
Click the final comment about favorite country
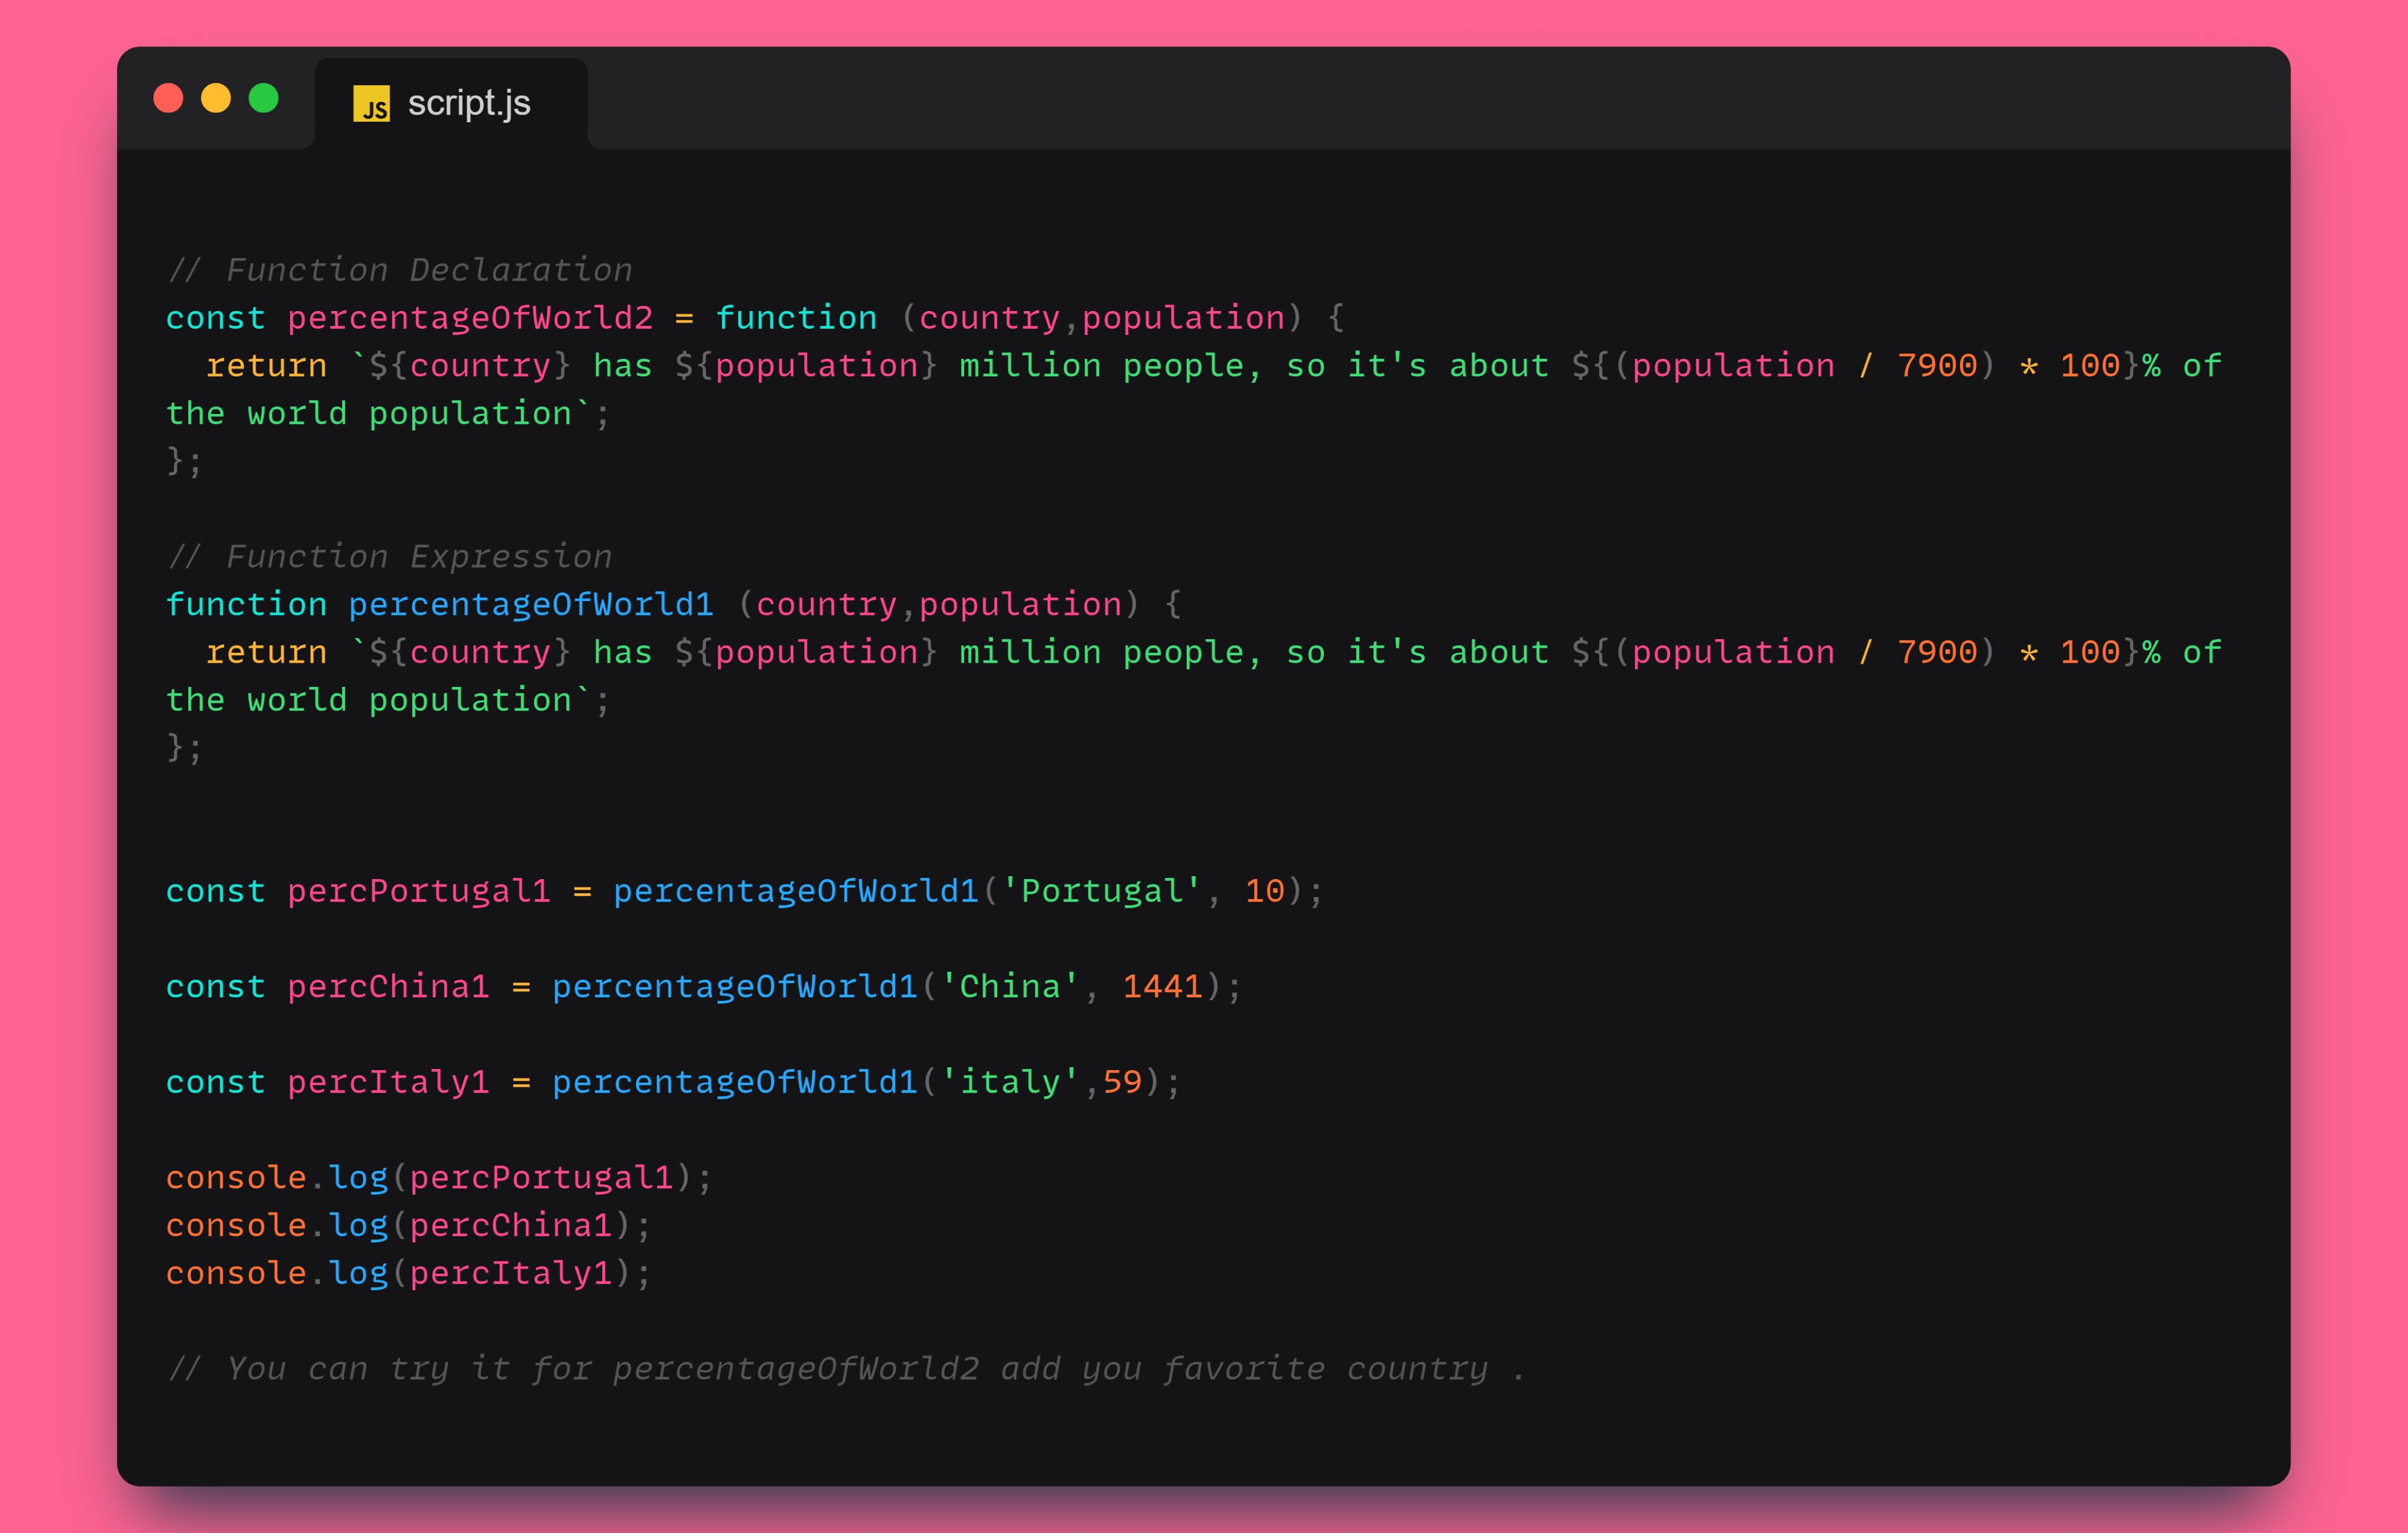(x=846, y=1368)
